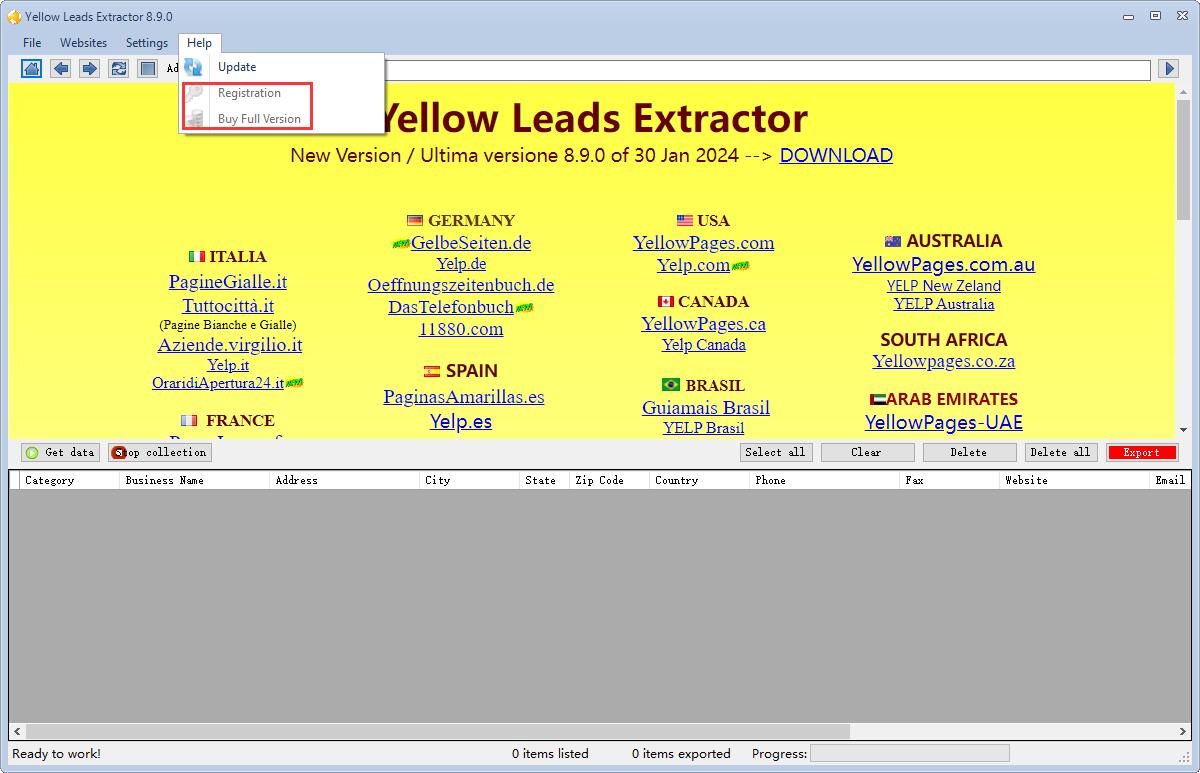
Task: Click the address input field
Action: click(768, 69)
